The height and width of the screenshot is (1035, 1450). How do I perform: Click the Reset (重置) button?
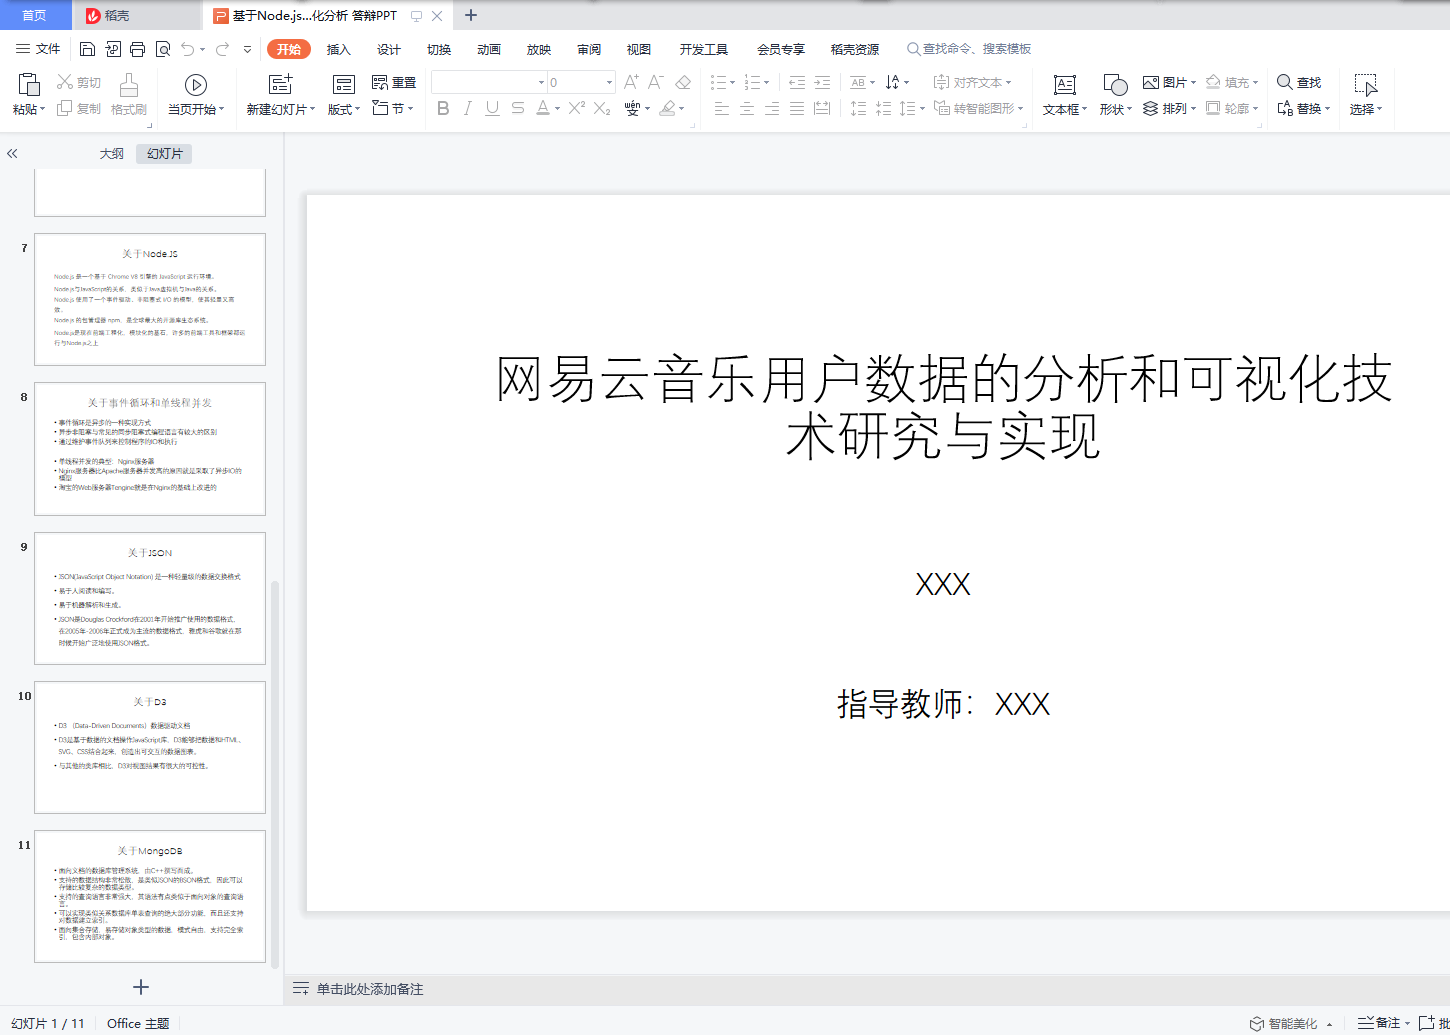click(x=394, y=83)
